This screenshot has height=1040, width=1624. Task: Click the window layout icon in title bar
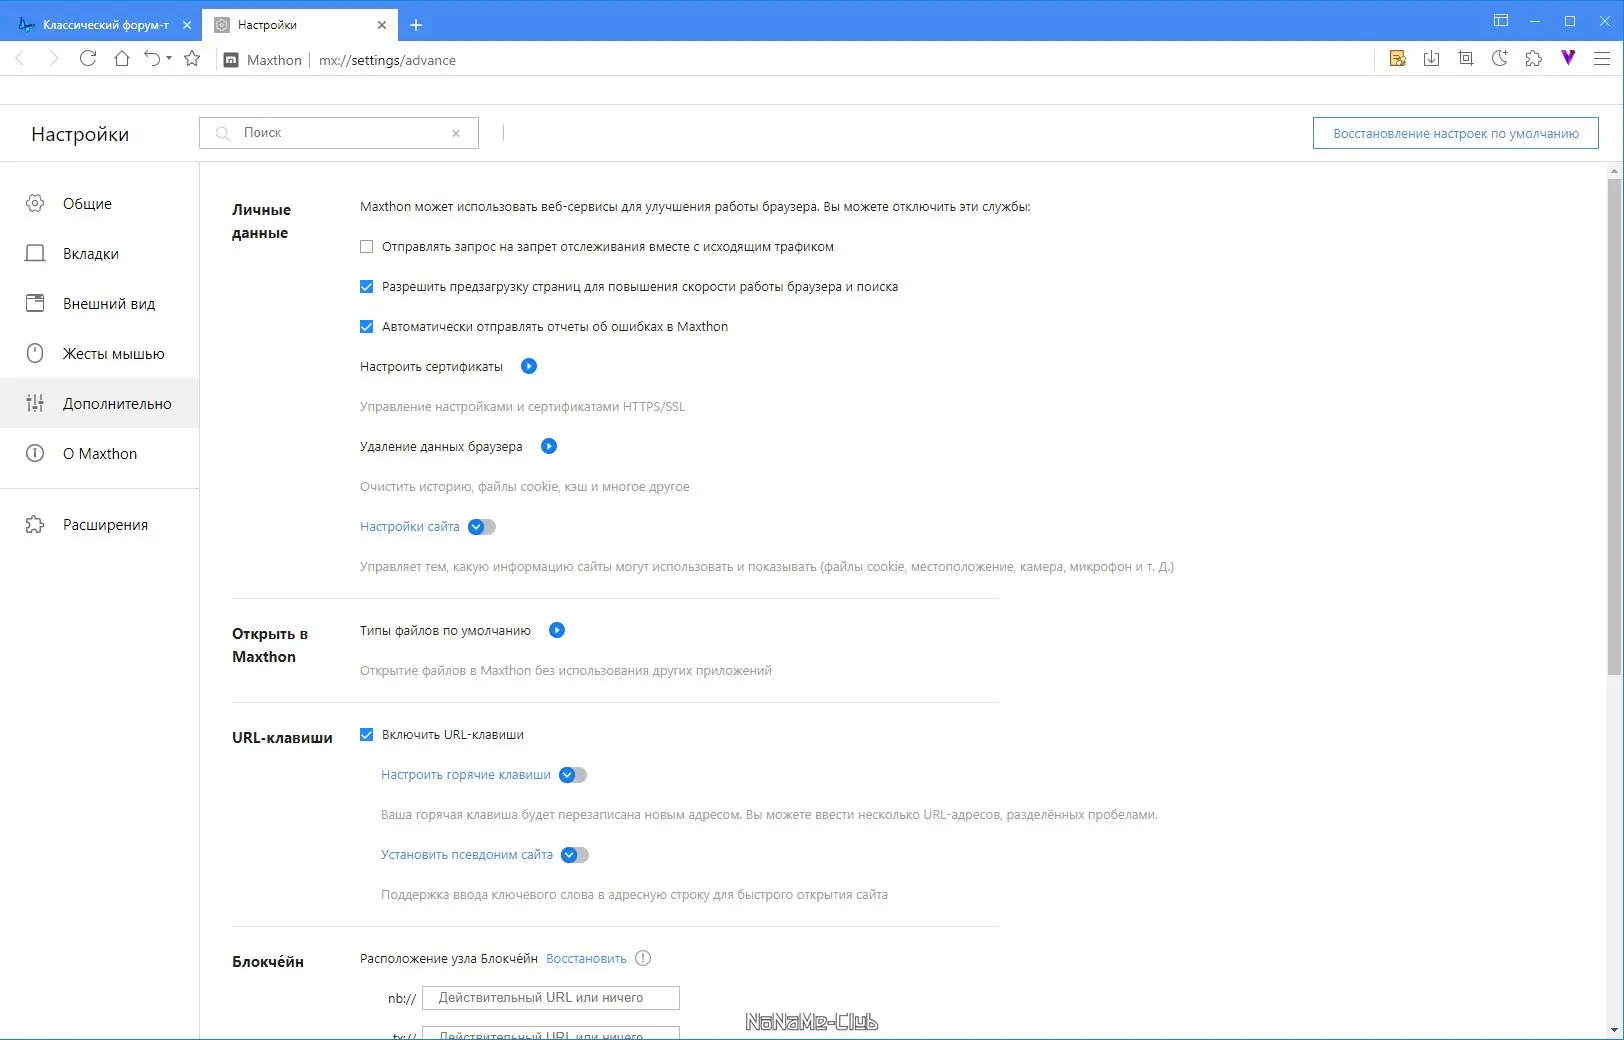(x=1501, y=21)
